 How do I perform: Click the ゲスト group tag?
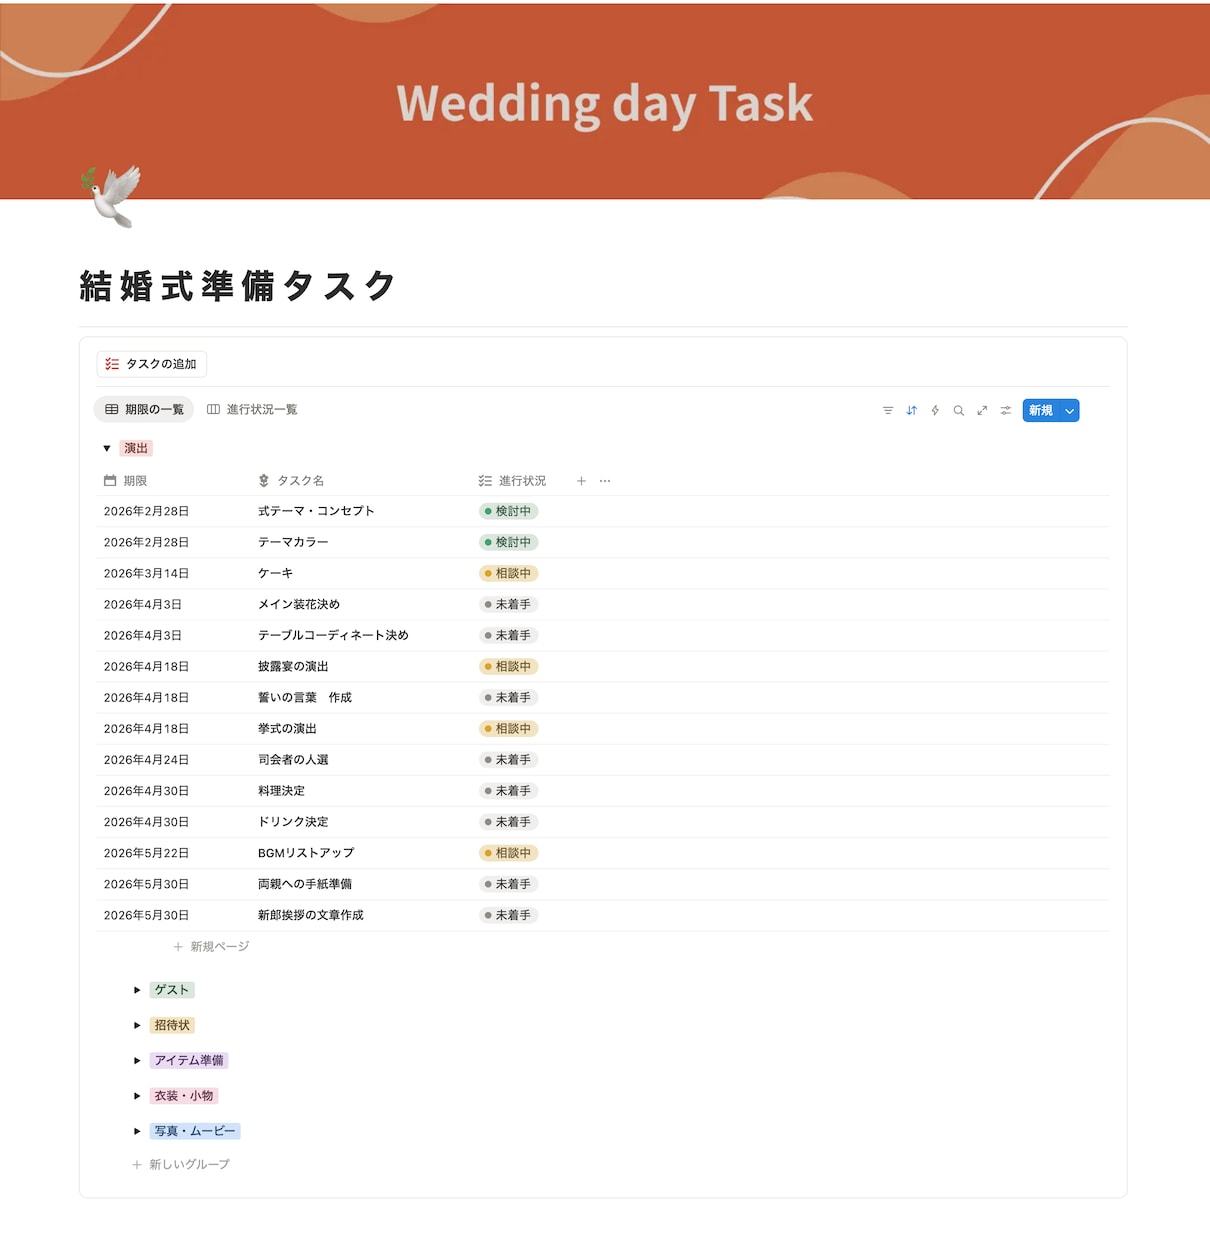coord(172,990)
